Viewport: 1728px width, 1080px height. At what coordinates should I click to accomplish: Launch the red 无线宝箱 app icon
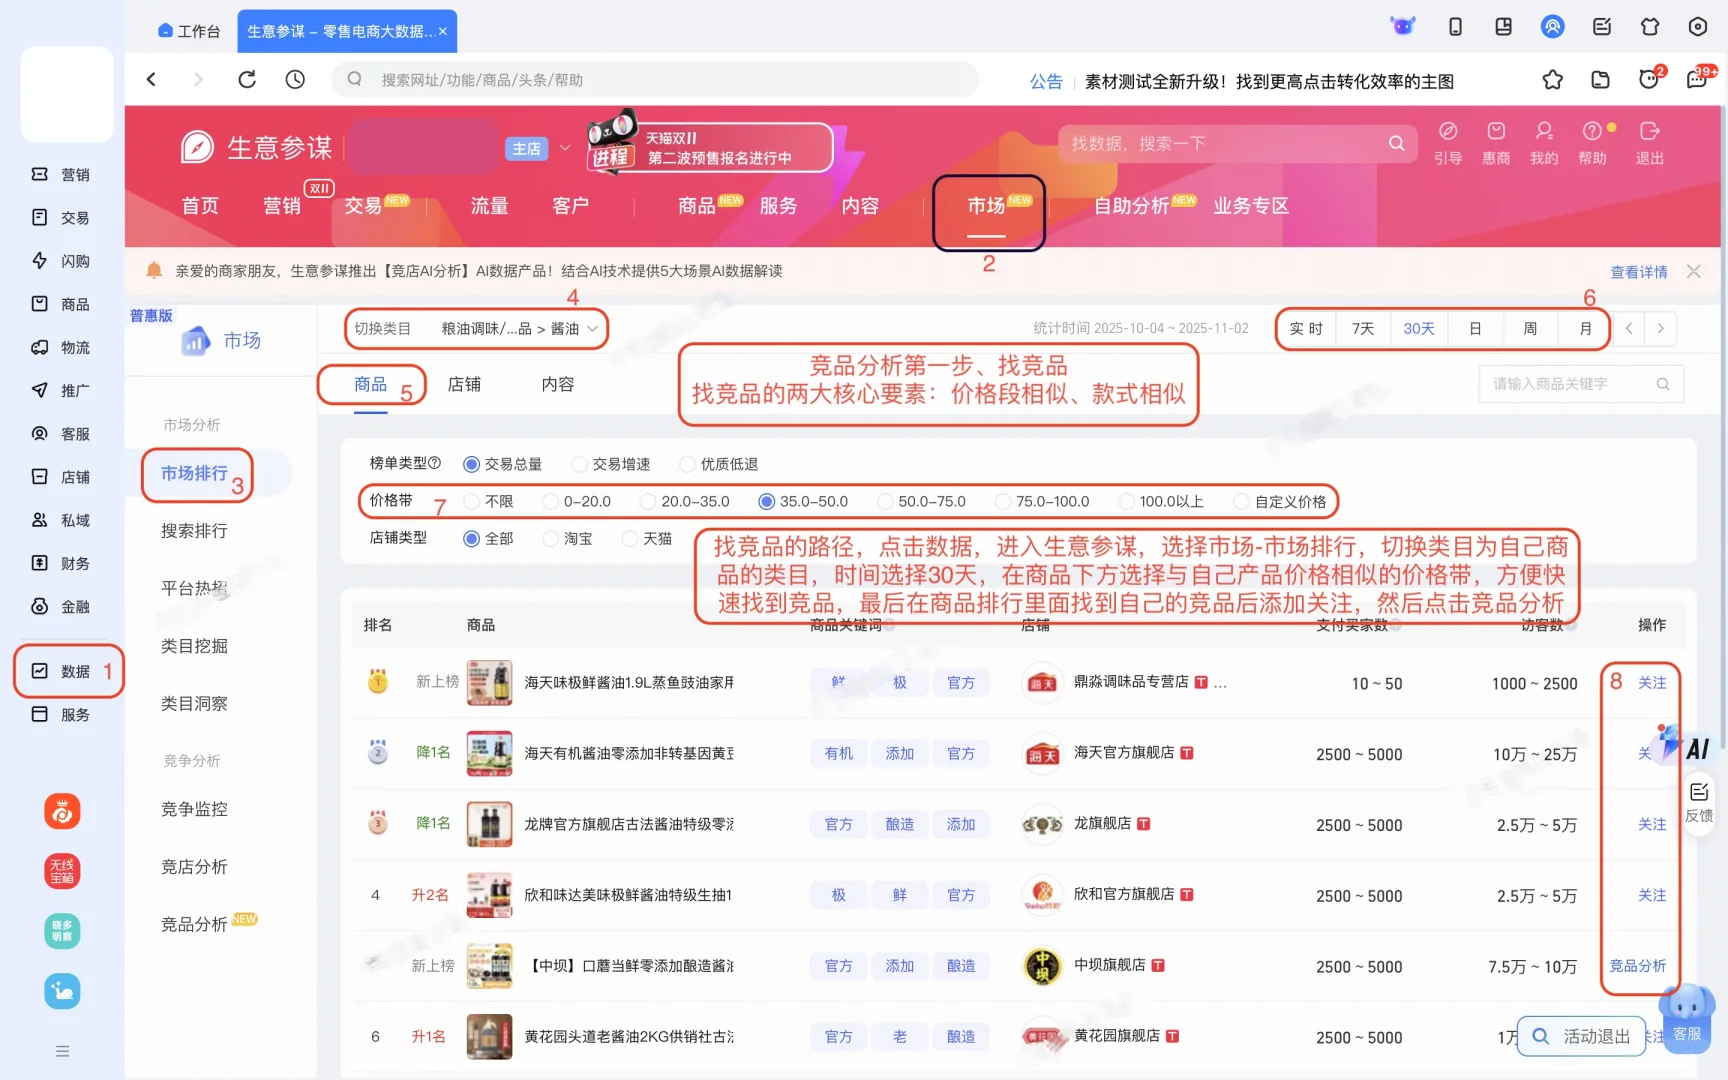tap(62, 871)
